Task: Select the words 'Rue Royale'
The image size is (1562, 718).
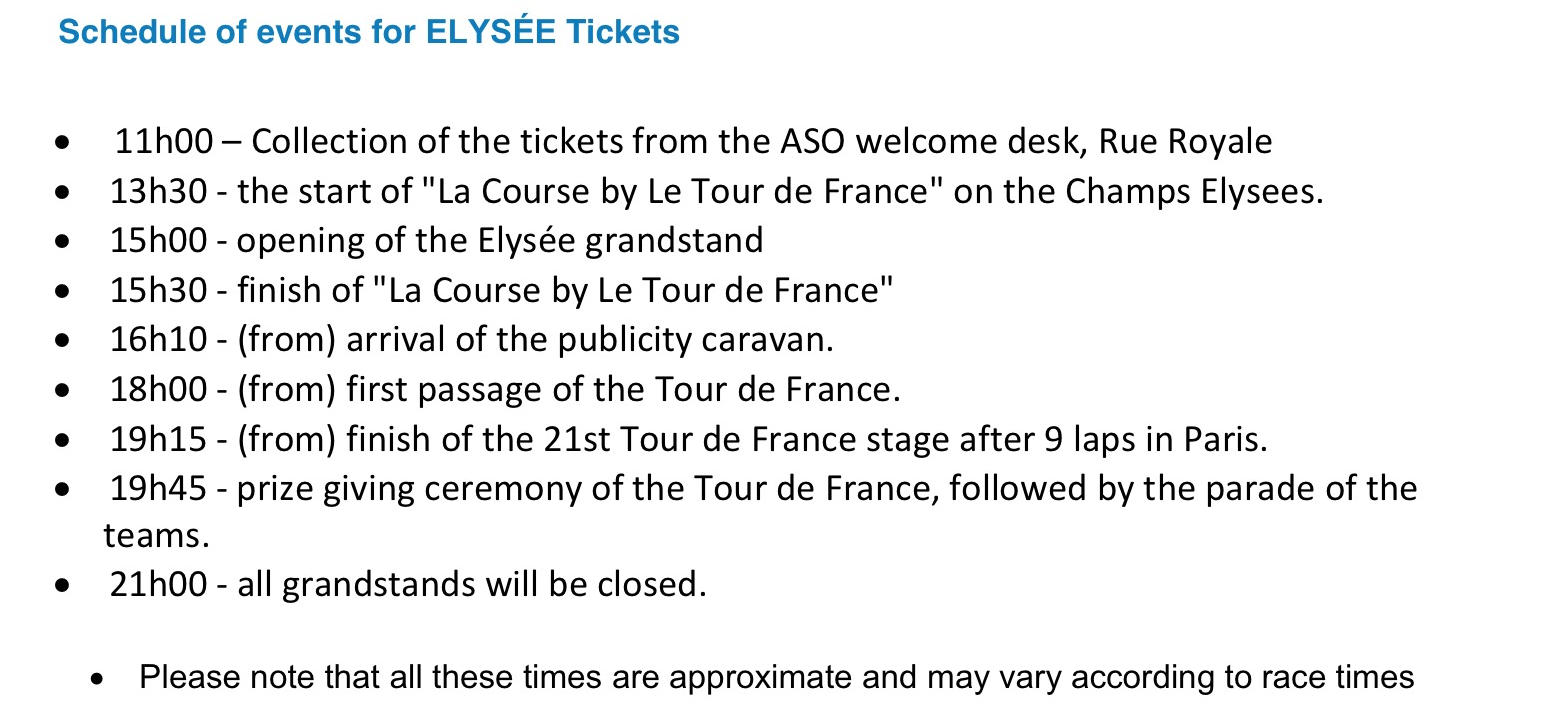Action: point(1185,142)
